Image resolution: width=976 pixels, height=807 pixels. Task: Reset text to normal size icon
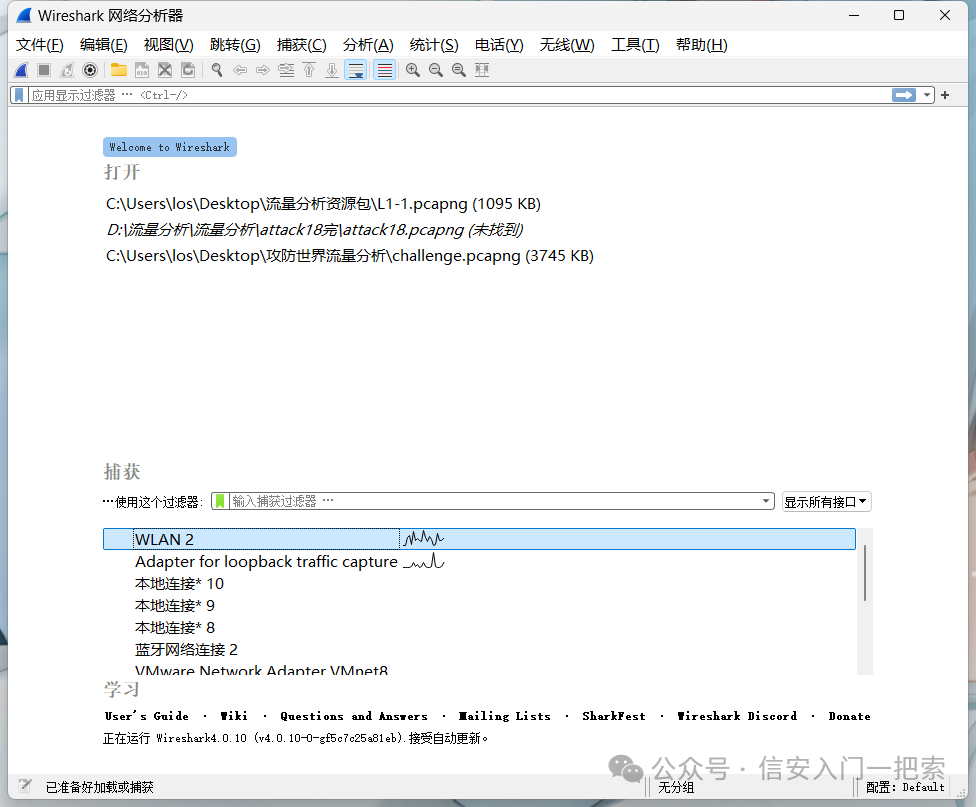459,70
